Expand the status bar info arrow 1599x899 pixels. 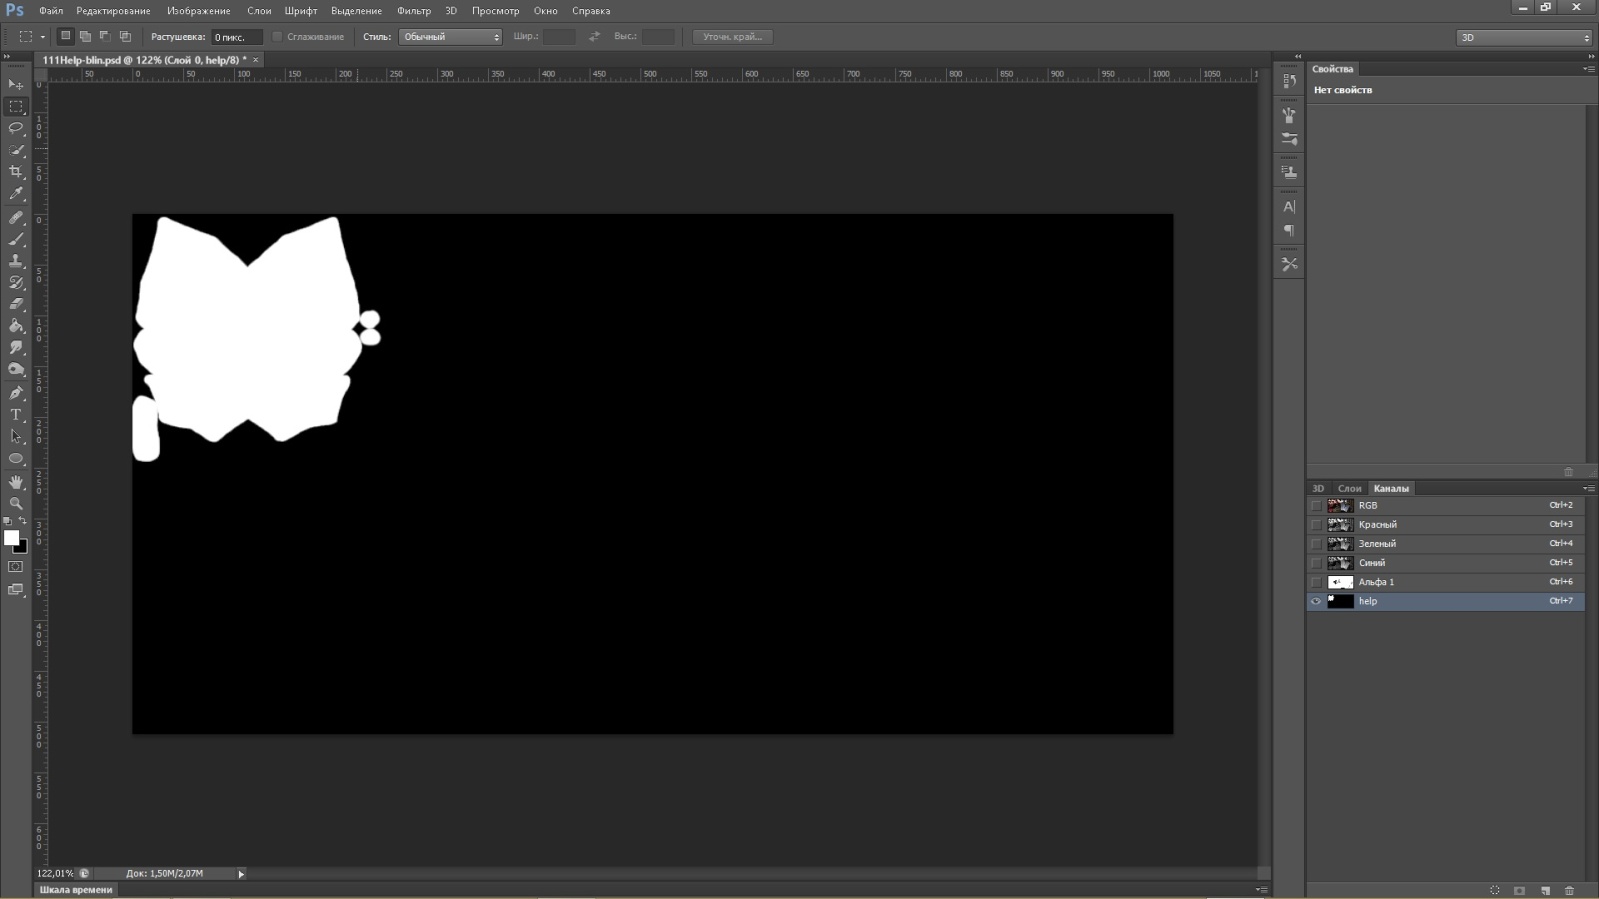[x=241, y=874]
